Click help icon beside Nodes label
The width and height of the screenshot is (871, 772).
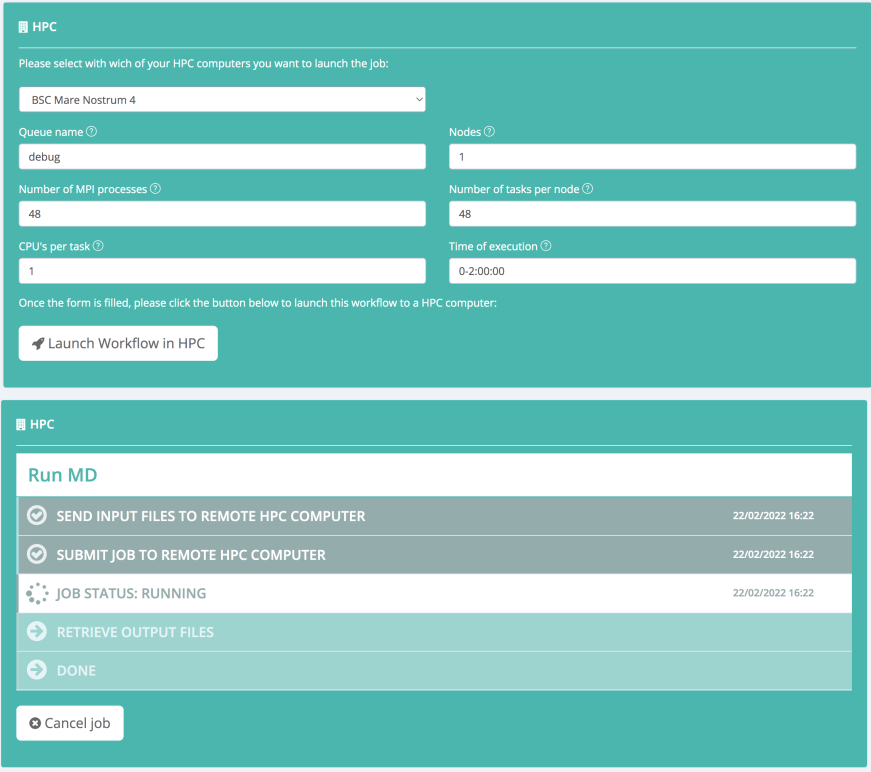489,132
